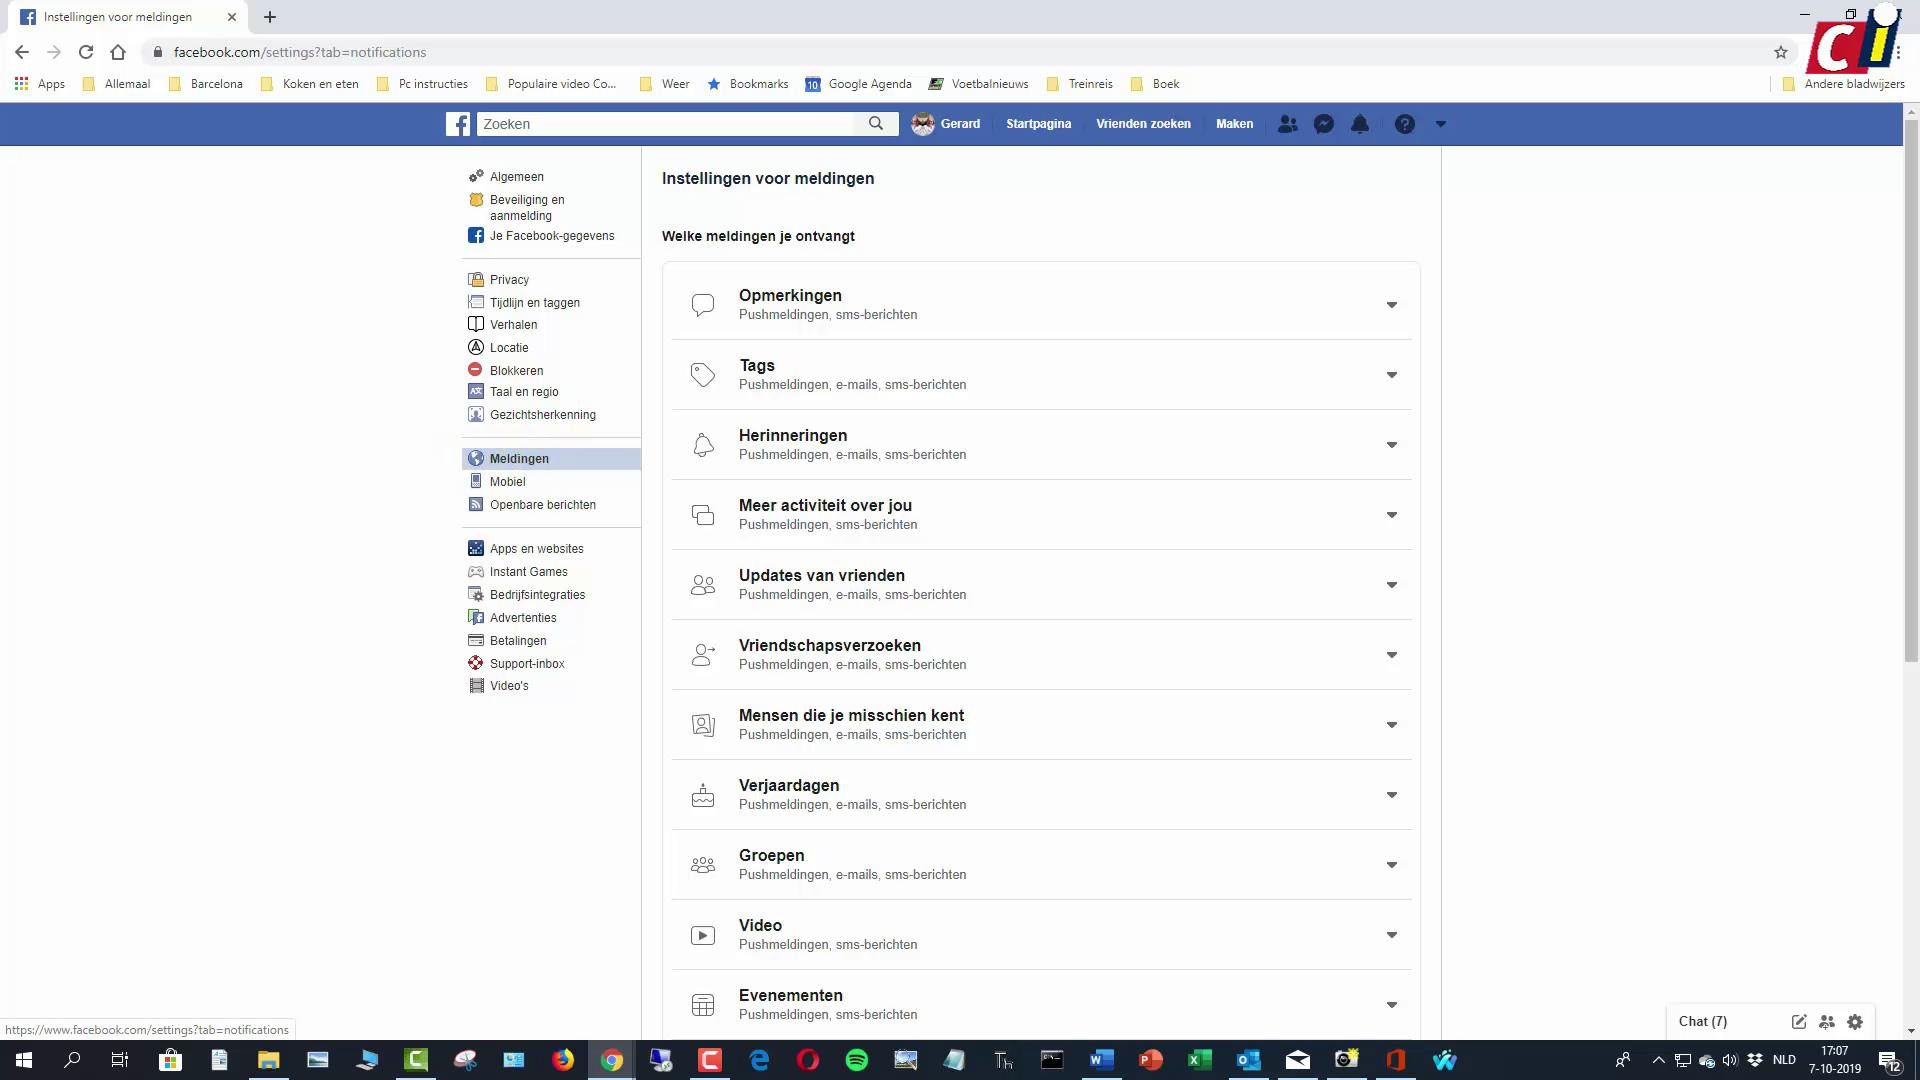Viewport: 1920px width, 1080px height.
Task: Open Tijdlijn en taggen settings
Action: coord(534,302)
